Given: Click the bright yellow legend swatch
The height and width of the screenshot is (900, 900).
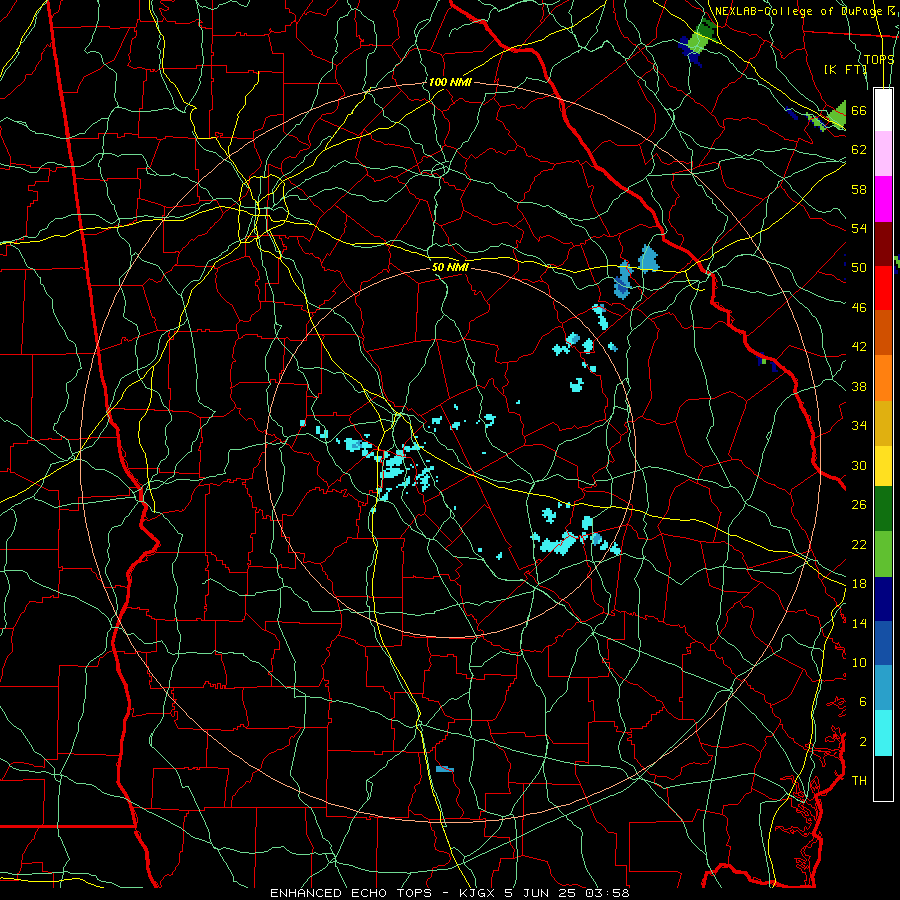Looking at the screenshot, I should [x=883, y=466].
